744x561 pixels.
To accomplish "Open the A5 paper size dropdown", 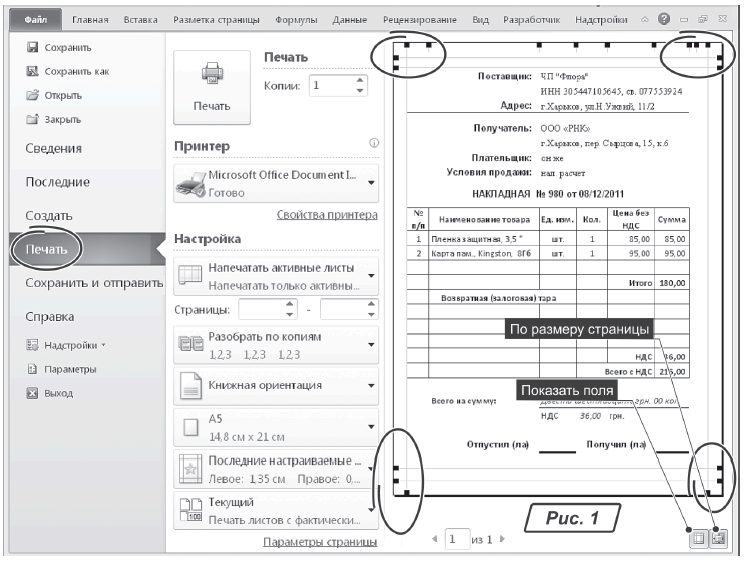I will pyautogui.click(x=277, y=428).
